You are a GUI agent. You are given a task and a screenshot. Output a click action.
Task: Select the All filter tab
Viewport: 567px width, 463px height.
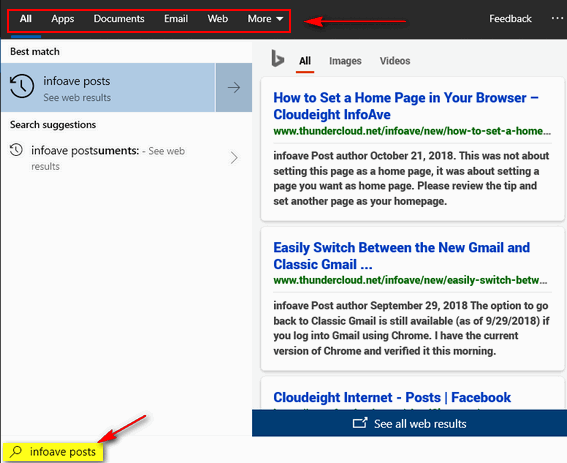point(26,19)
